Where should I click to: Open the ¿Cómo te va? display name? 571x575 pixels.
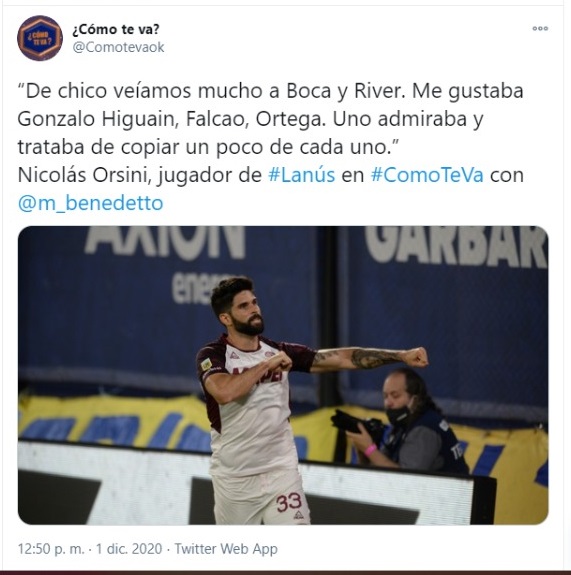click(x=116, y=29)
